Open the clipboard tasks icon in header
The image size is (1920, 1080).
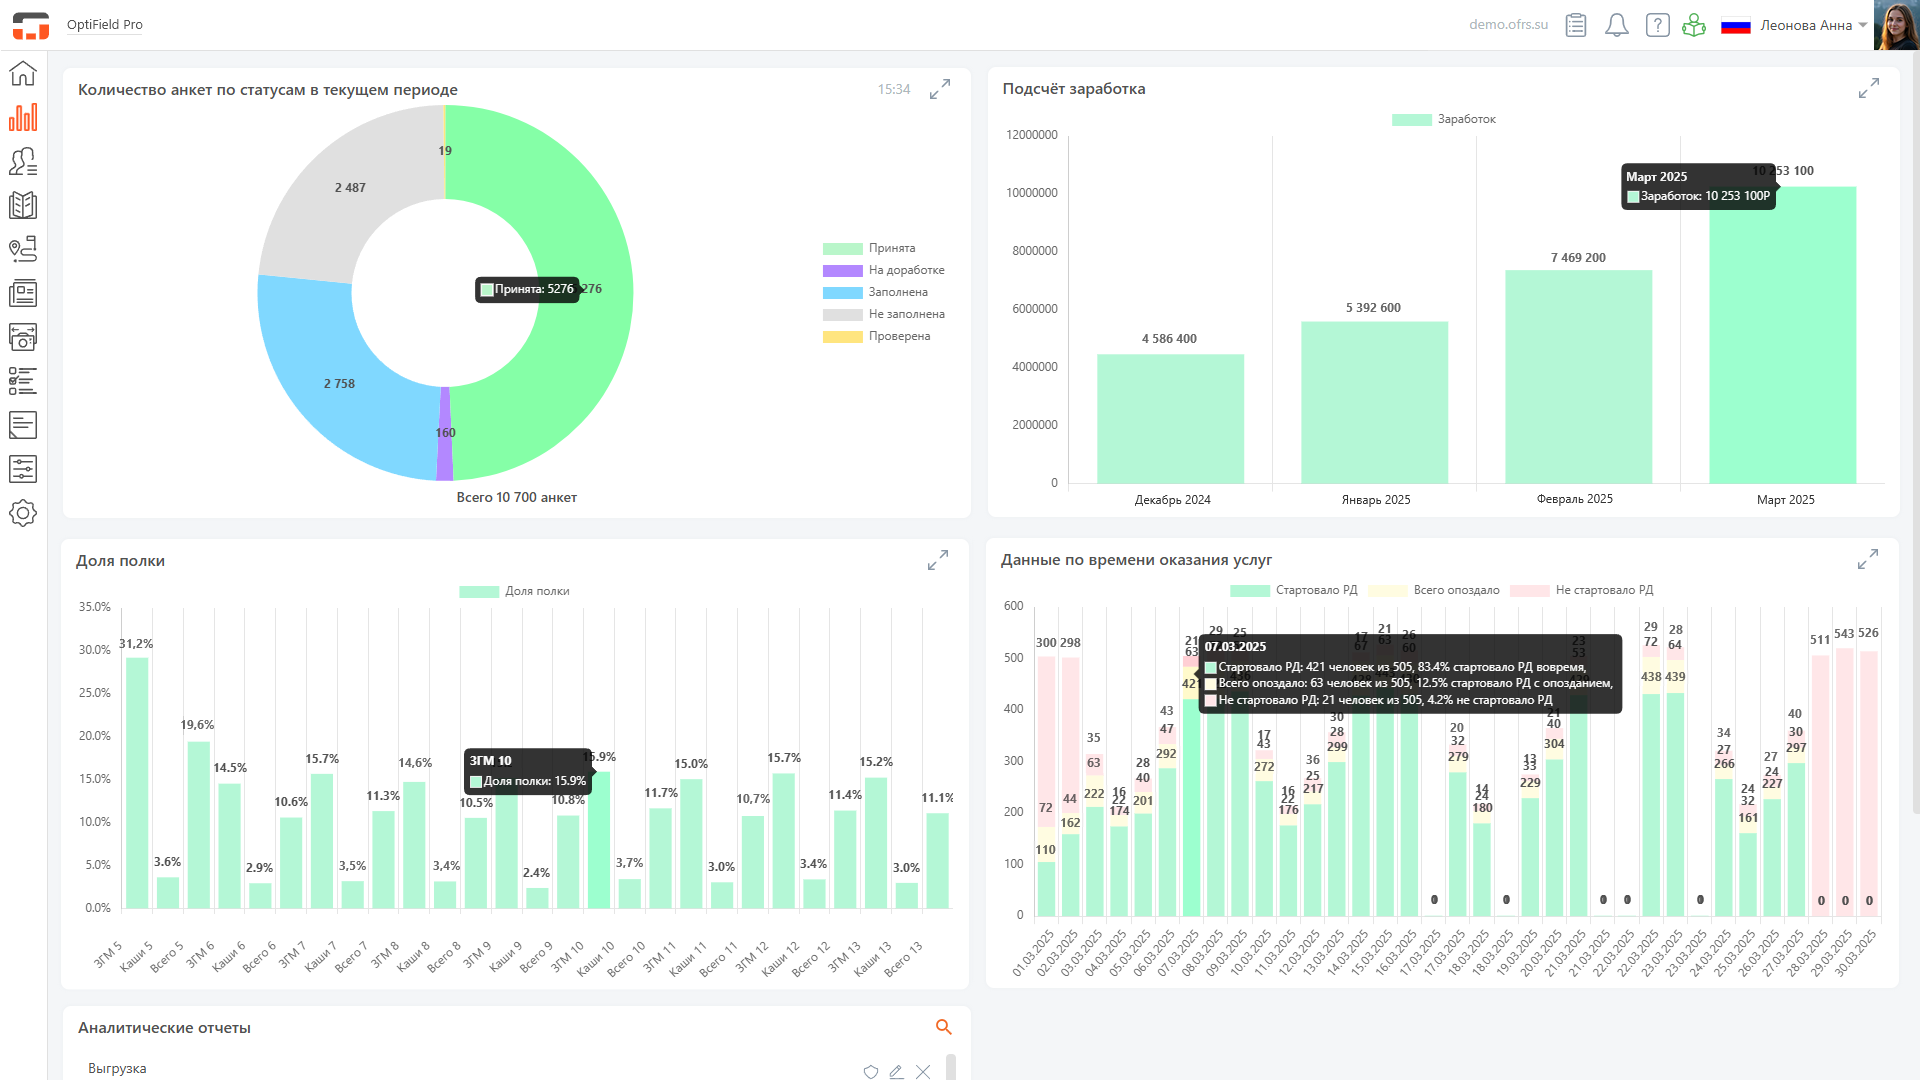pos(1576,25)
